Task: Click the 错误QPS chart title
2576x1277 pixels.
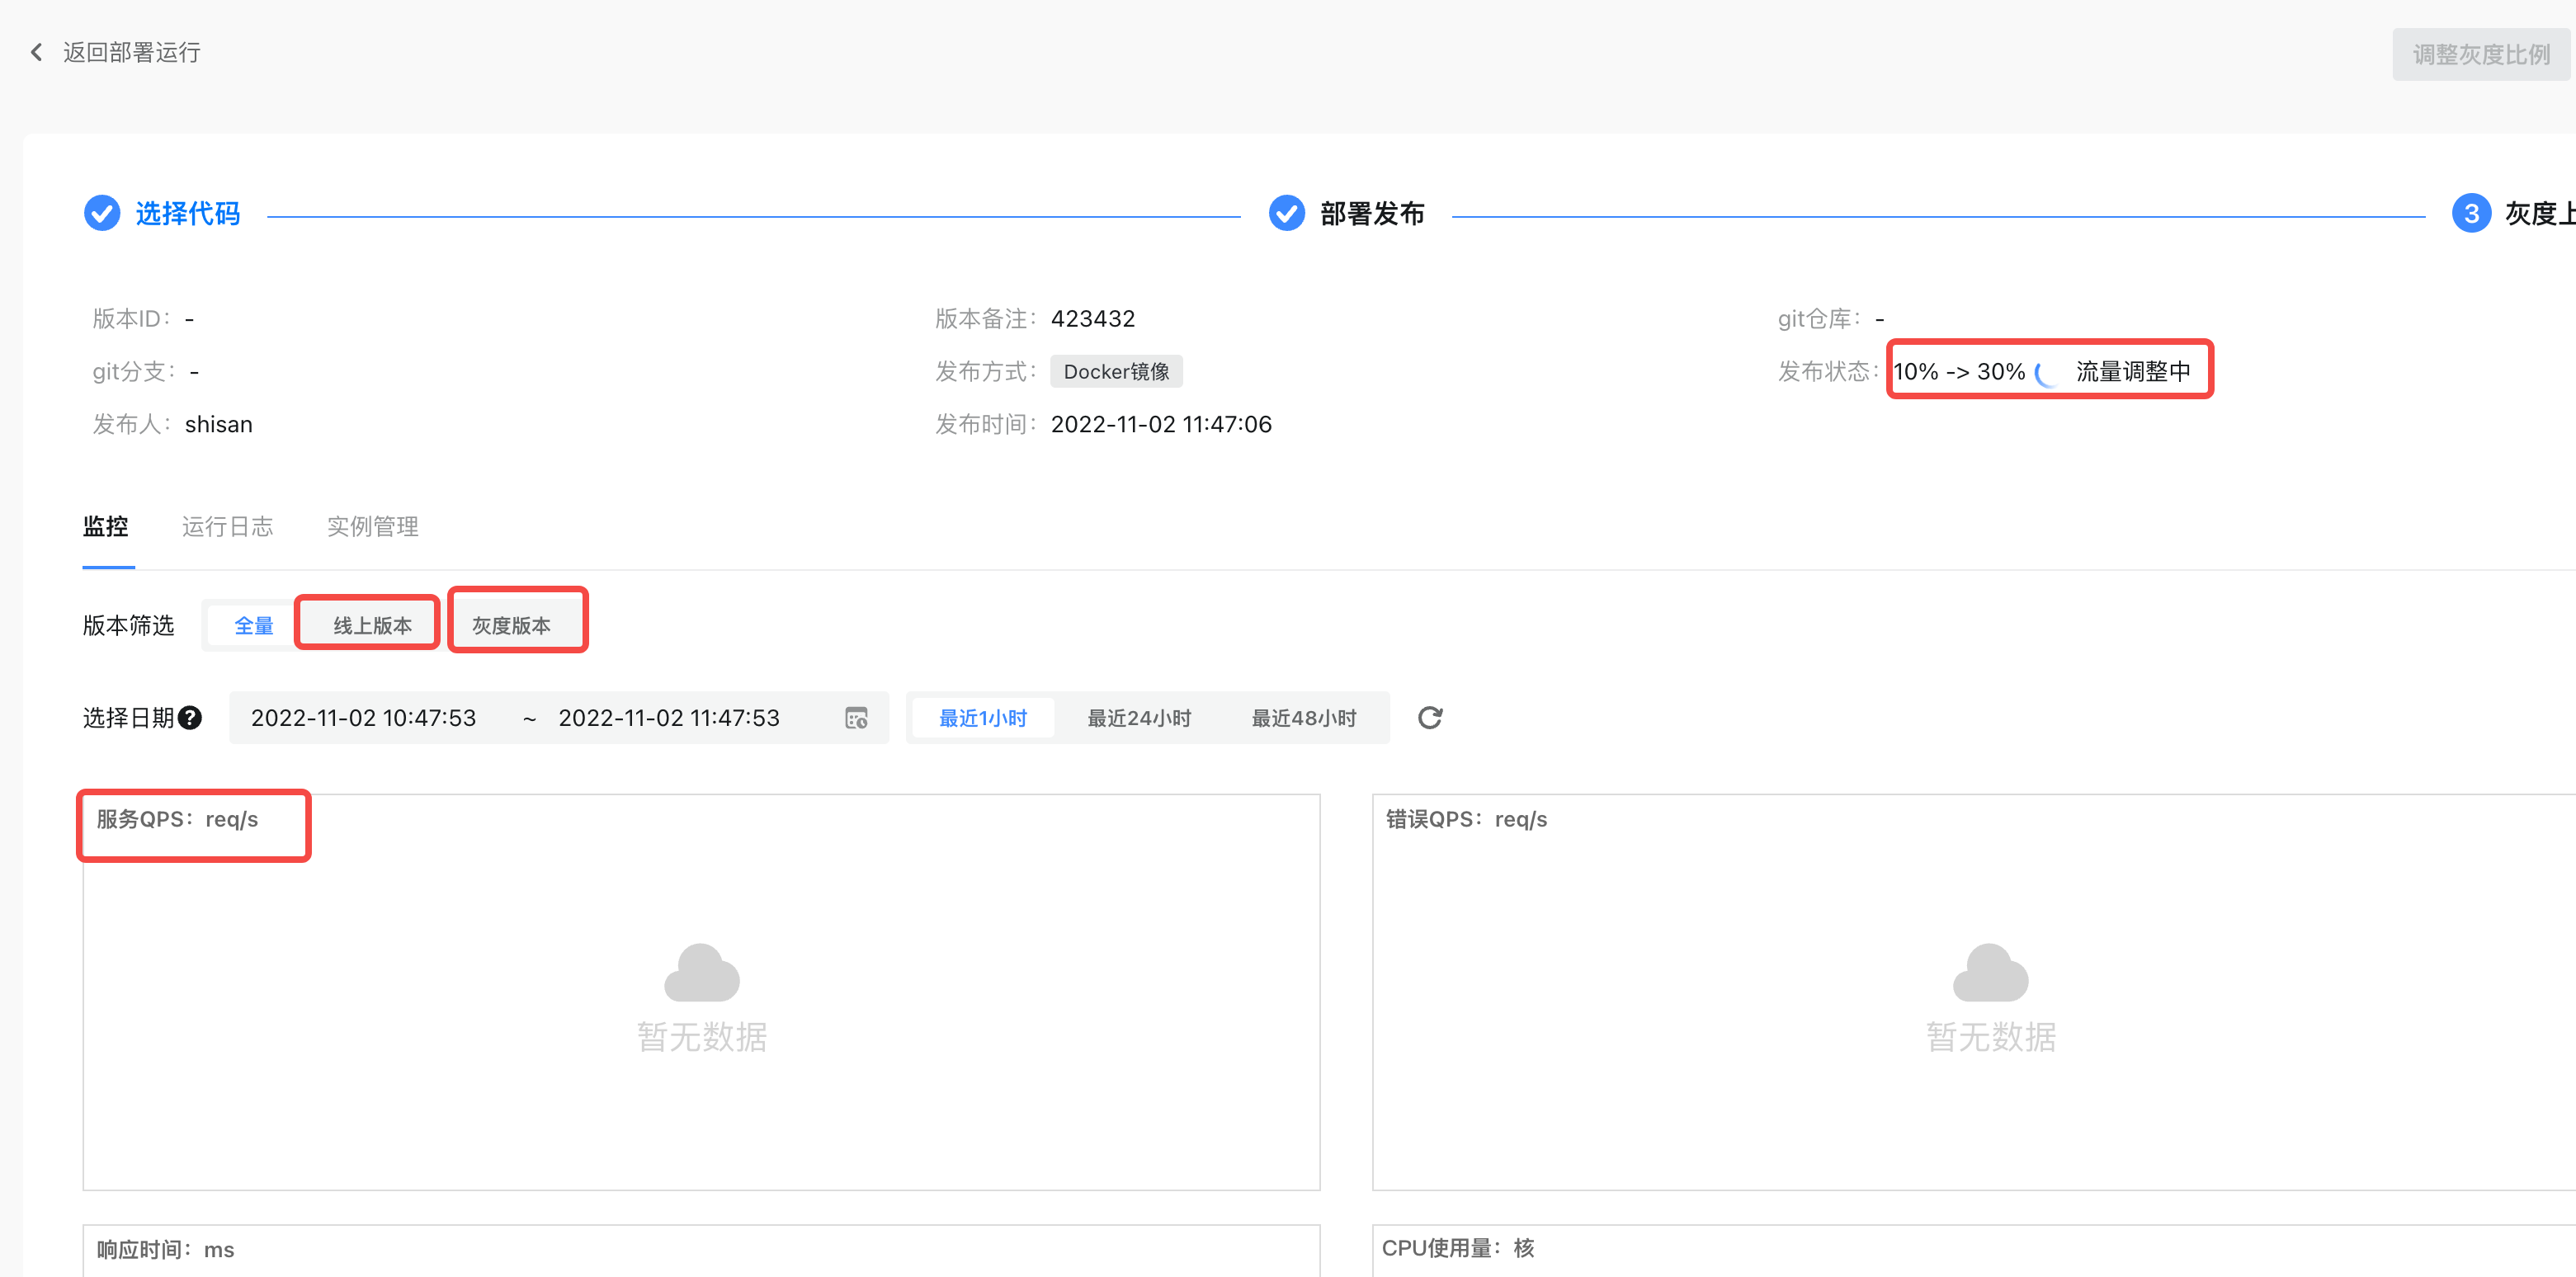Action: (1466, 819)
